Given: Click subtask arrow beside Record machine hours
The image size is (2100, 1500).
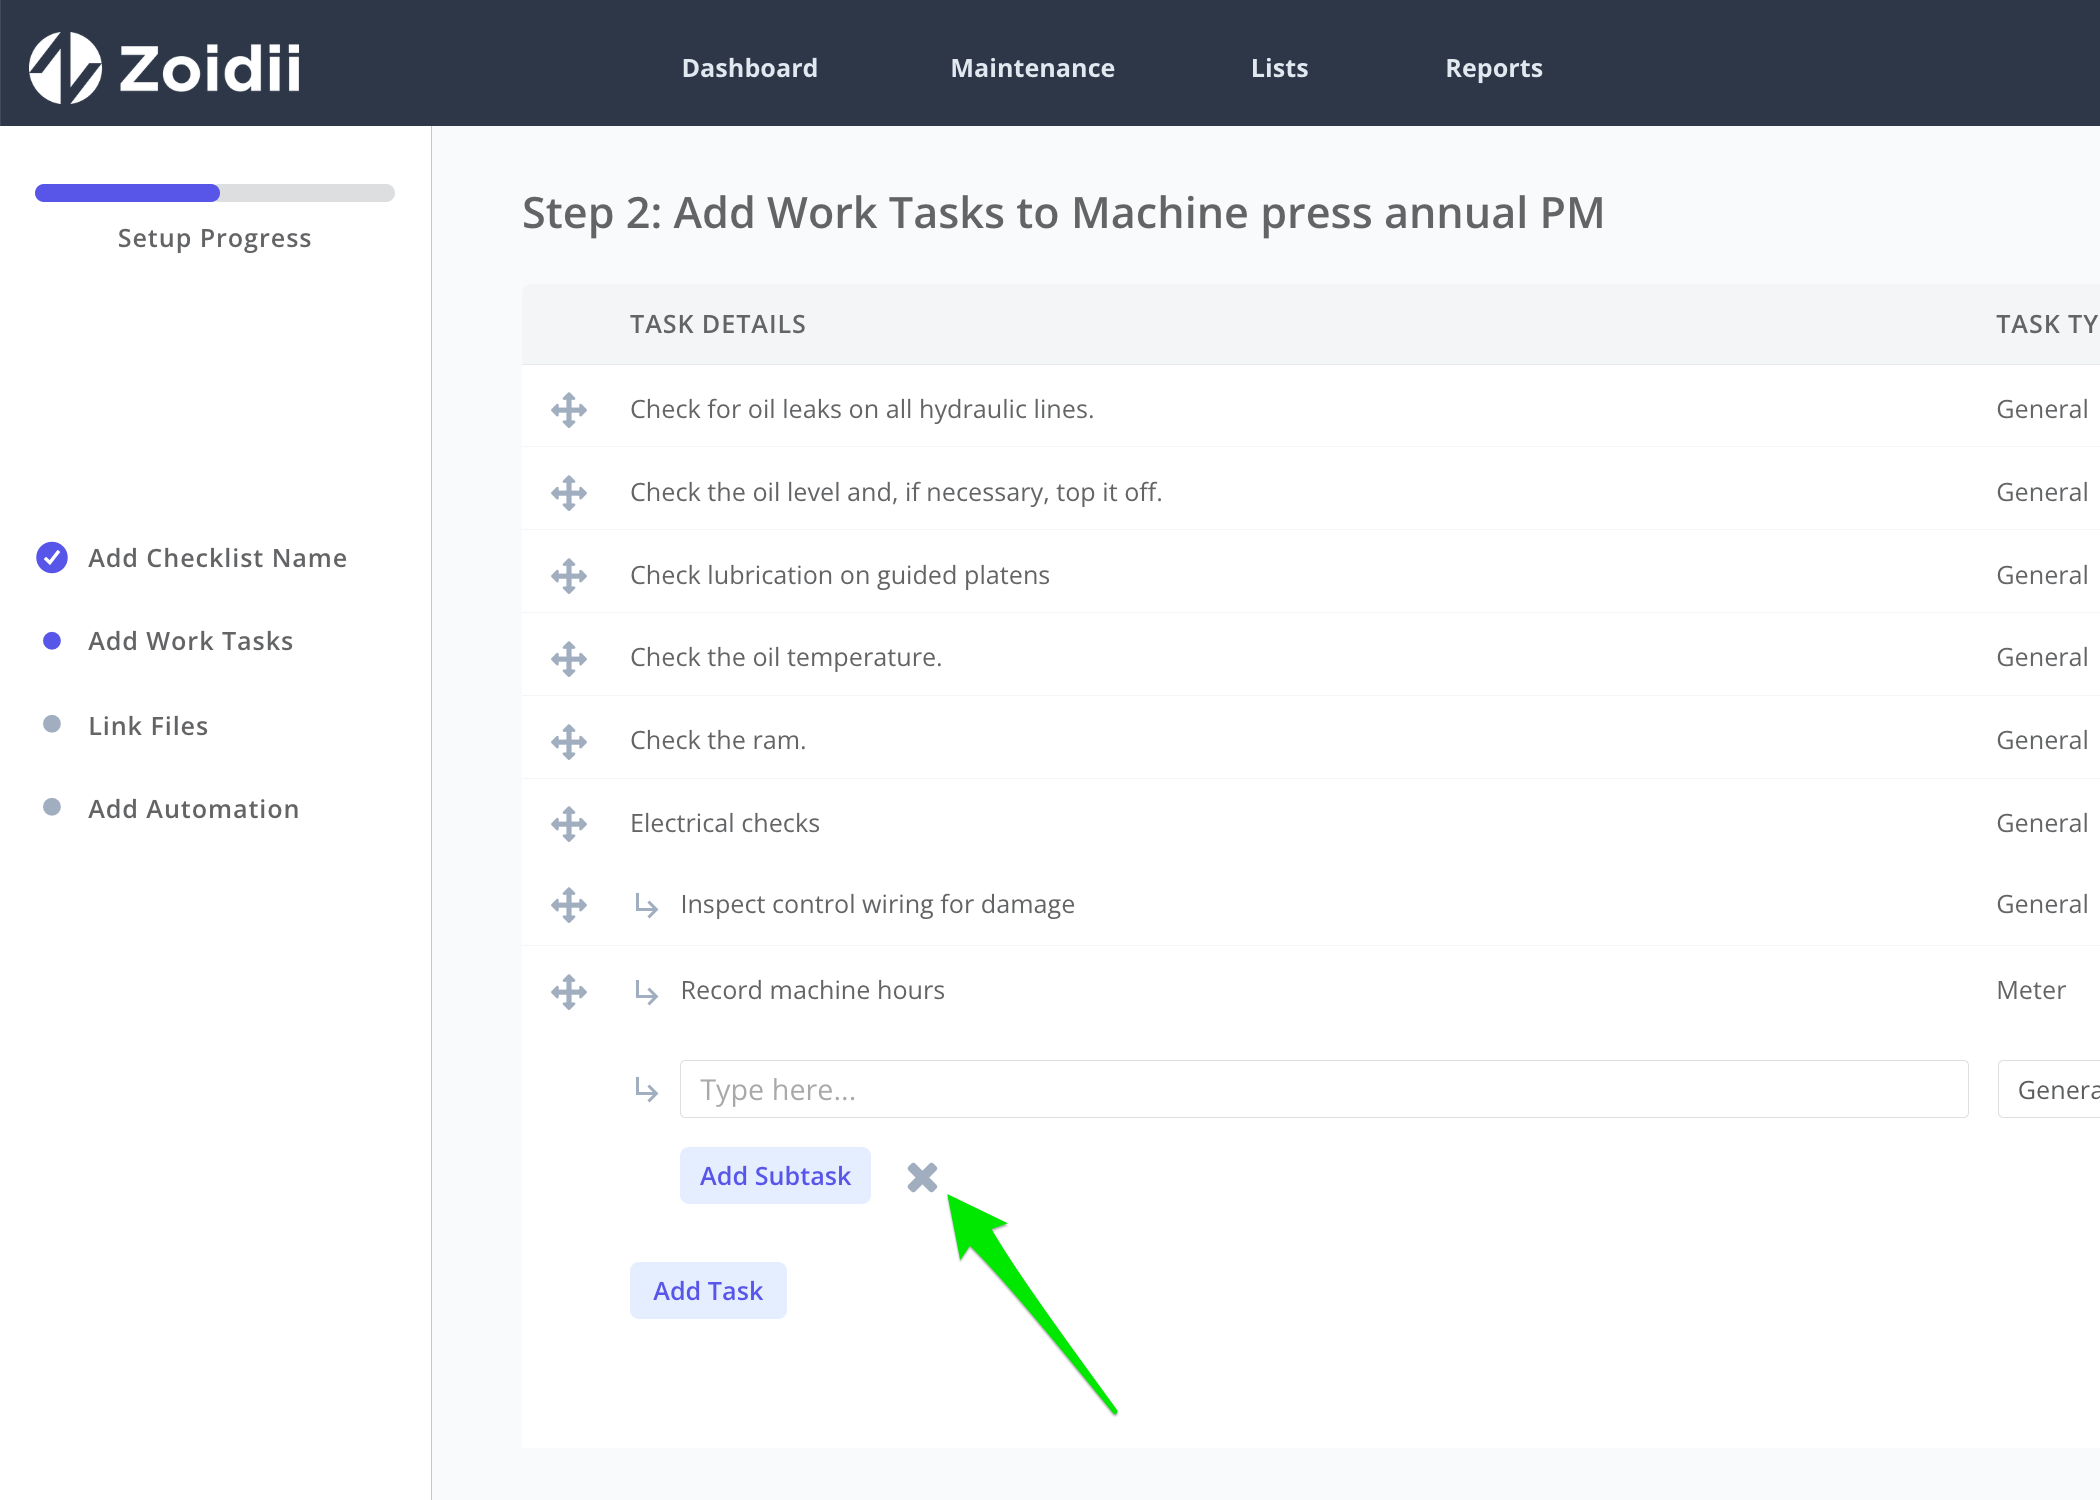Looking at the screenshot, I should click(x=646, y=992).
